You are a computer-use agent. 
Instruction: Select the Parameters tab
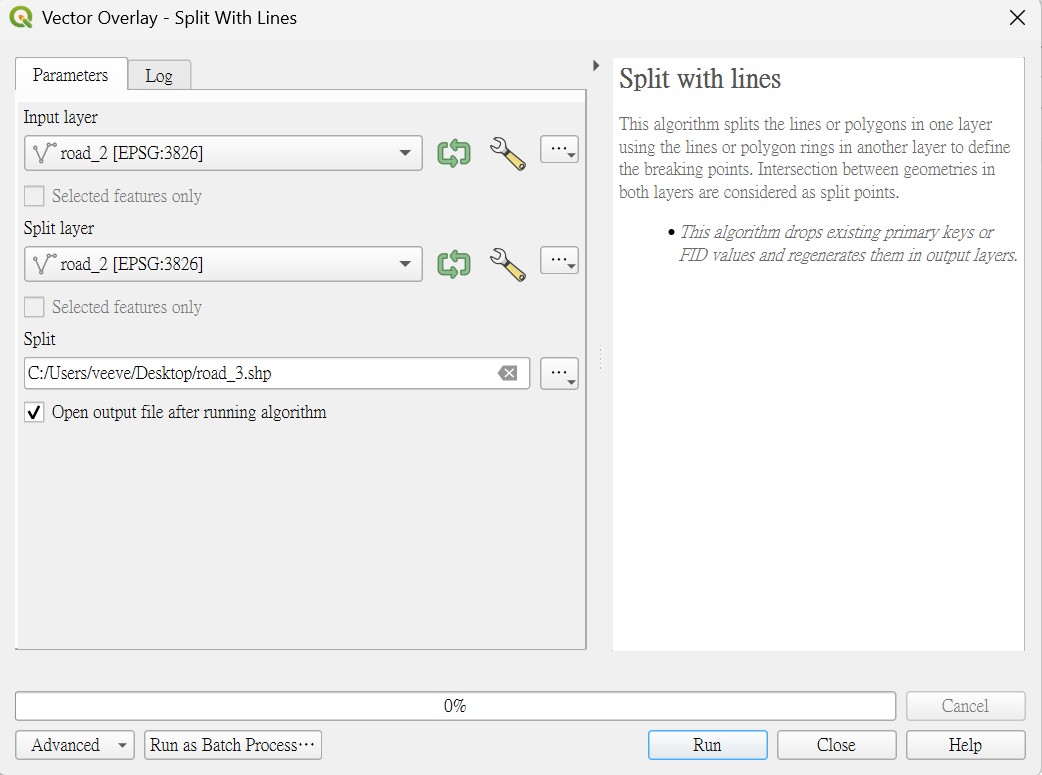click(x=70, y=74)
